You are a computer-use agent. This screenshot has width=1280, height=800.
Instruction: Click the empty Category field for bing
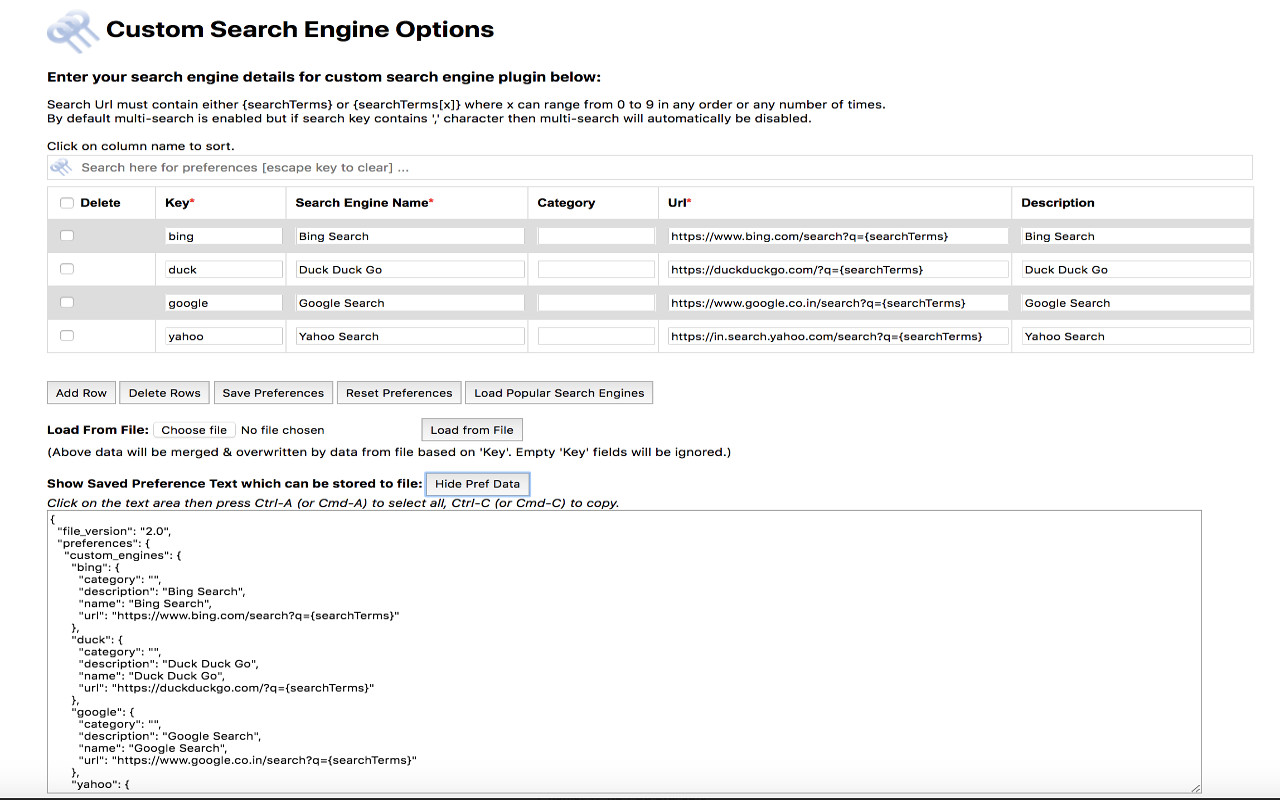(596, 236)
